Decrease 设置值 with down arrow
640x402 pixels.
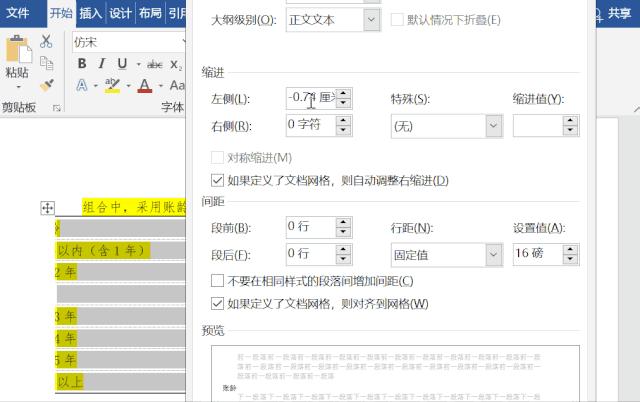570,260
